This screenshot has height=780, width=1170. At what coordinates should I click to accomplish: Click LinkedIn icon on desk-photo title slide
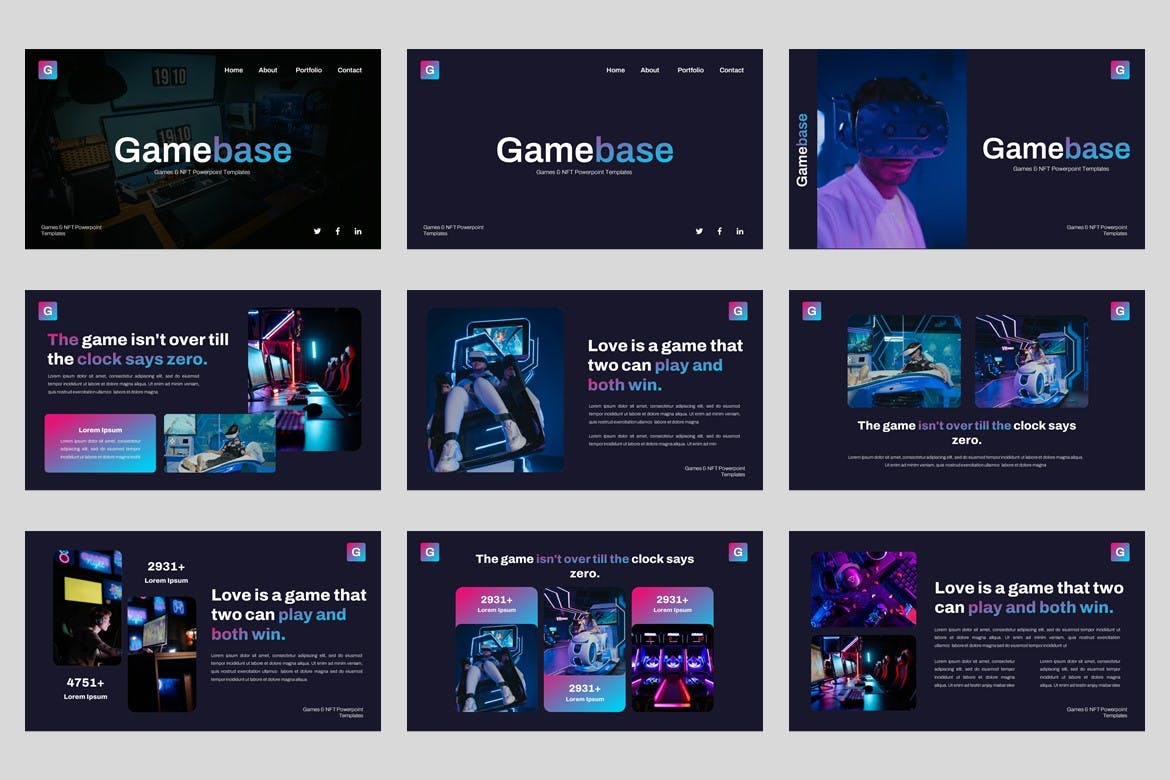[x=358, y=231]
